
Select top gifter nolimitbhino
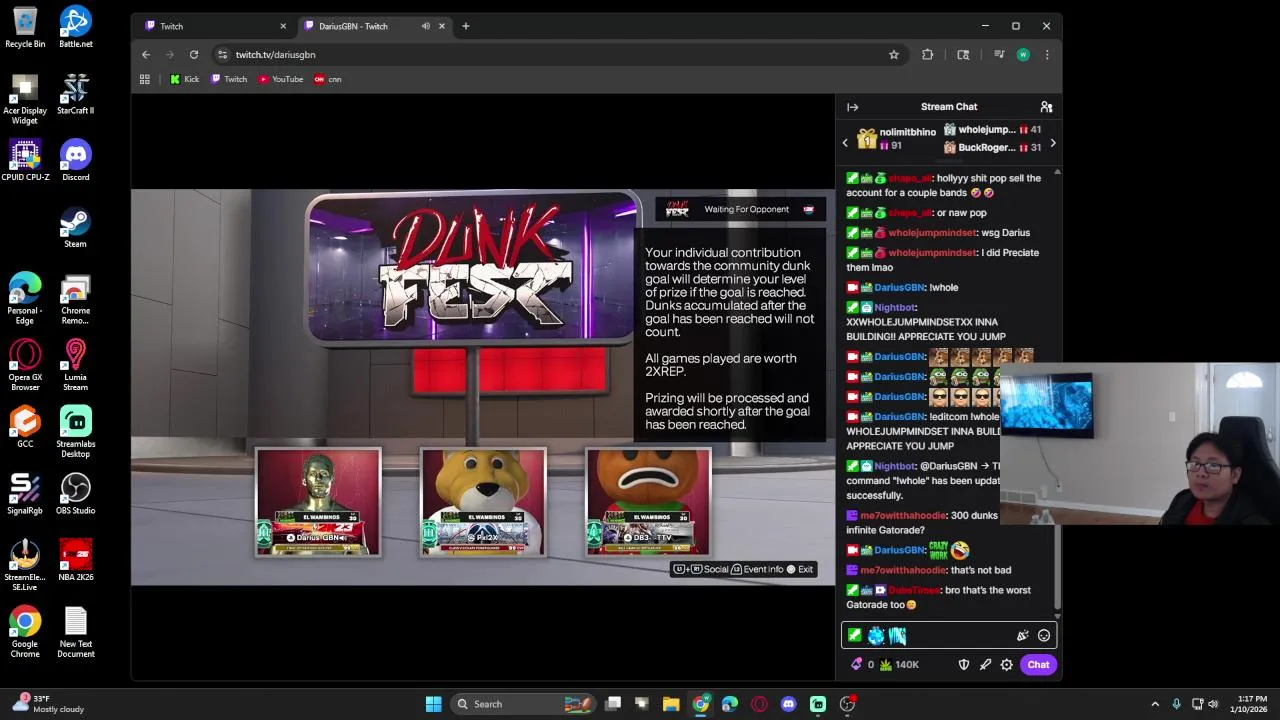tap(907, 132)
